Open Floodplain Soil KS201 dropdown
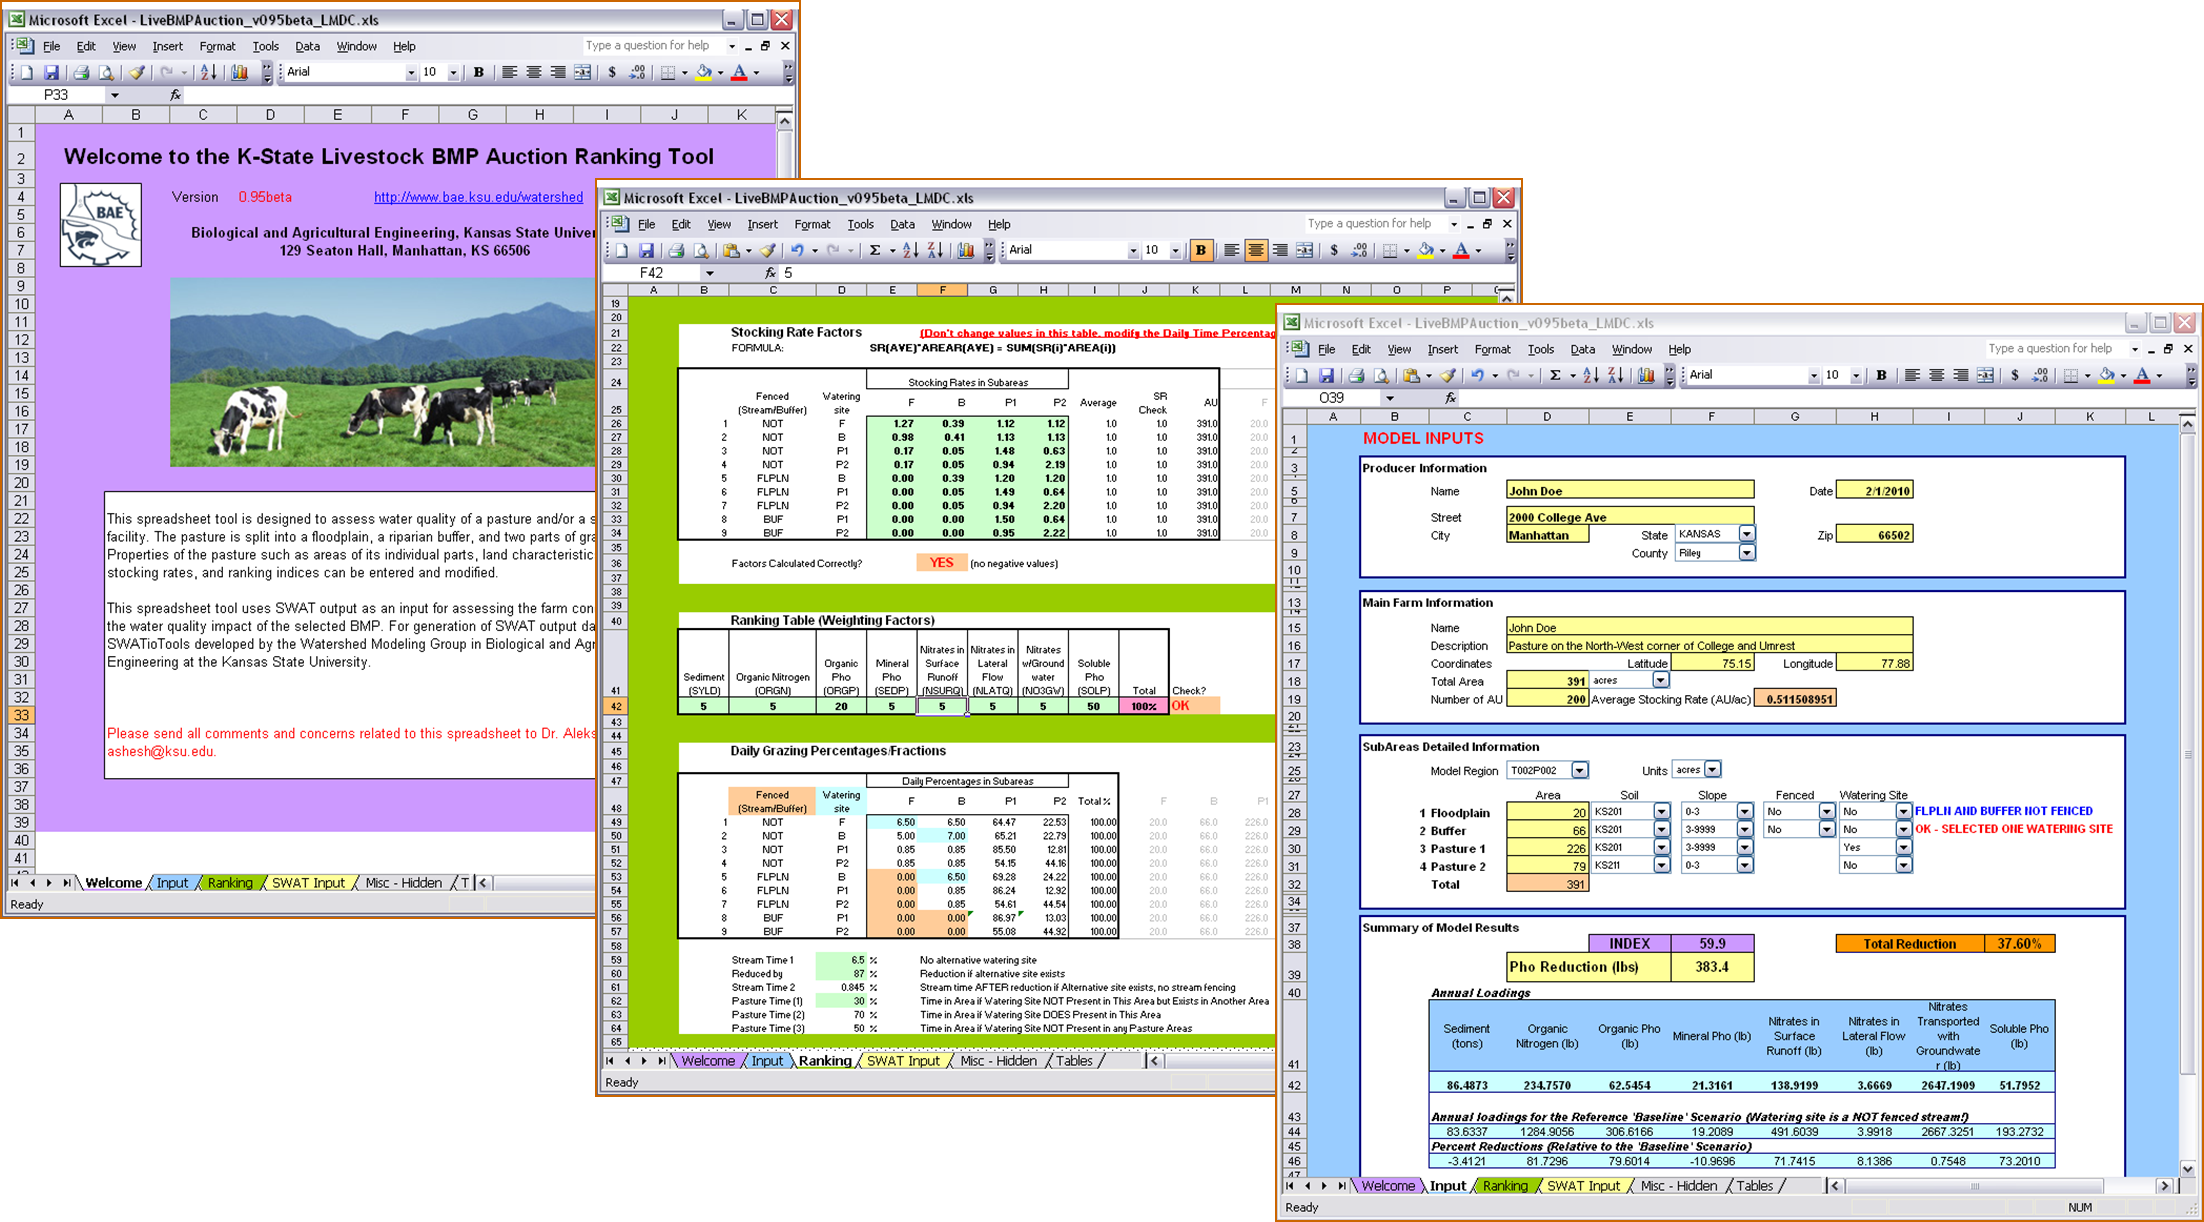Viewport: 2204px width, 1222px height. pyautogui.click(x=1661, y=812)
